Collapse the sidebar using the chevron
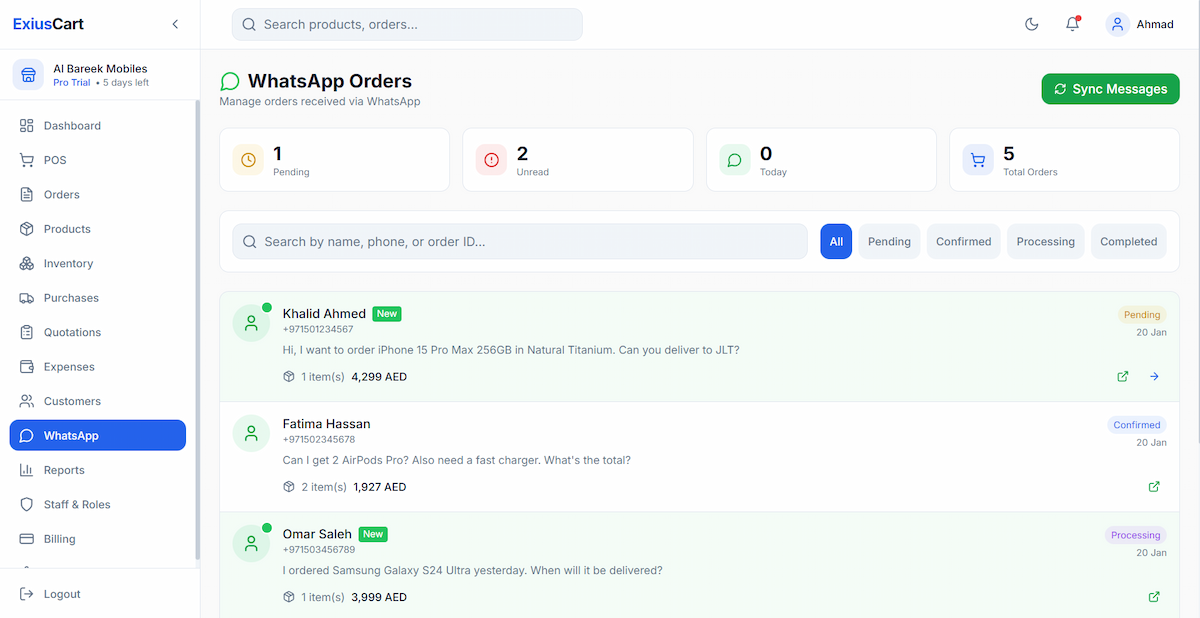The image size is (1200, 618). [176, 24]
